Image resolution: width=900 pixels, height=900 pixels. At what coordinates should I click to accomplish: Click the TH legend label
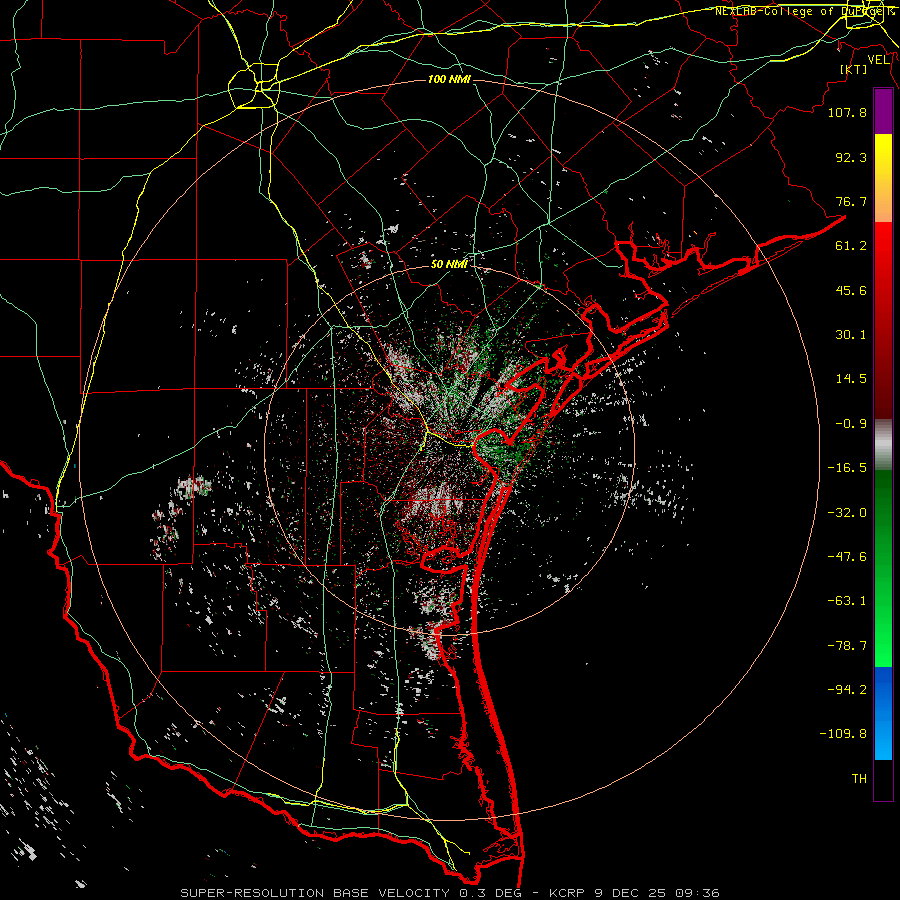pos(859,778)
